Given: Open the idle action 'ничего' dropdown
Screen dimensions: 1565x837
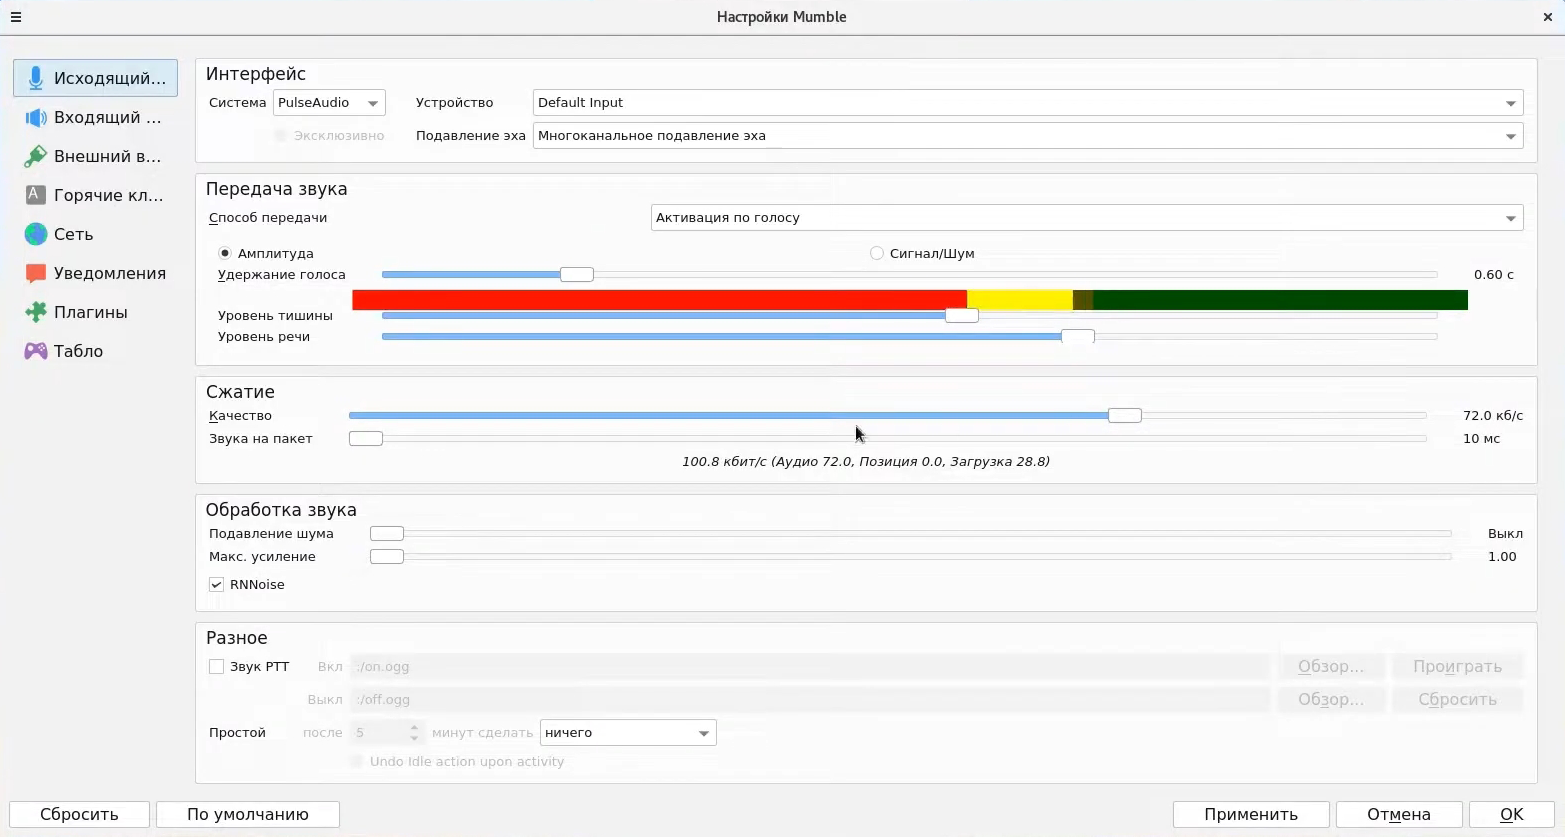Looking at the screenshot, I should point(628,733).
